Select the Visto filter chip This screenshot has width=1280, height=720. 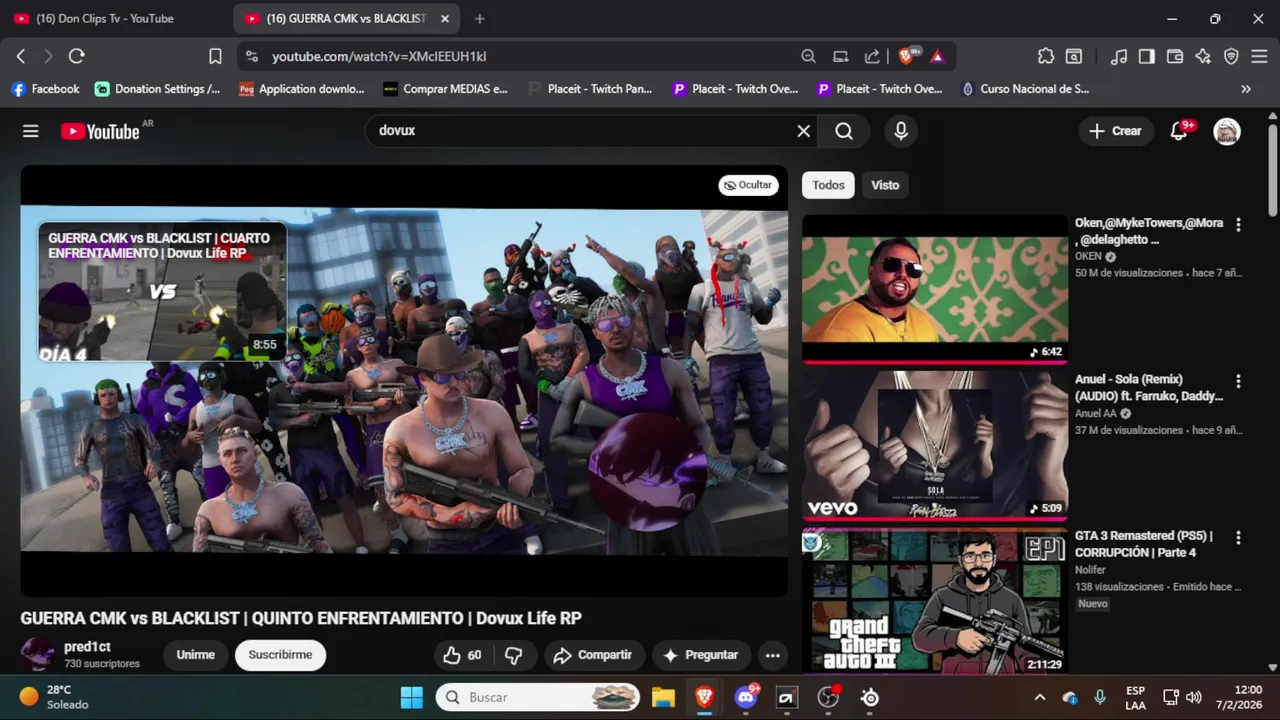coord(885,185)
